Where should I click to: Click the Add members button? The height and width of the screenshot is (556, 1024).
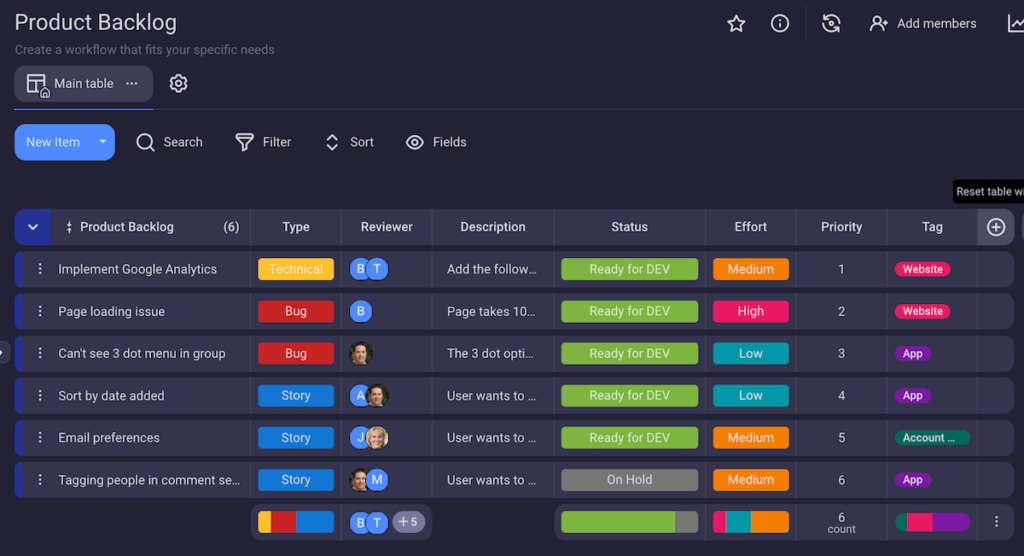pos(923,24)
